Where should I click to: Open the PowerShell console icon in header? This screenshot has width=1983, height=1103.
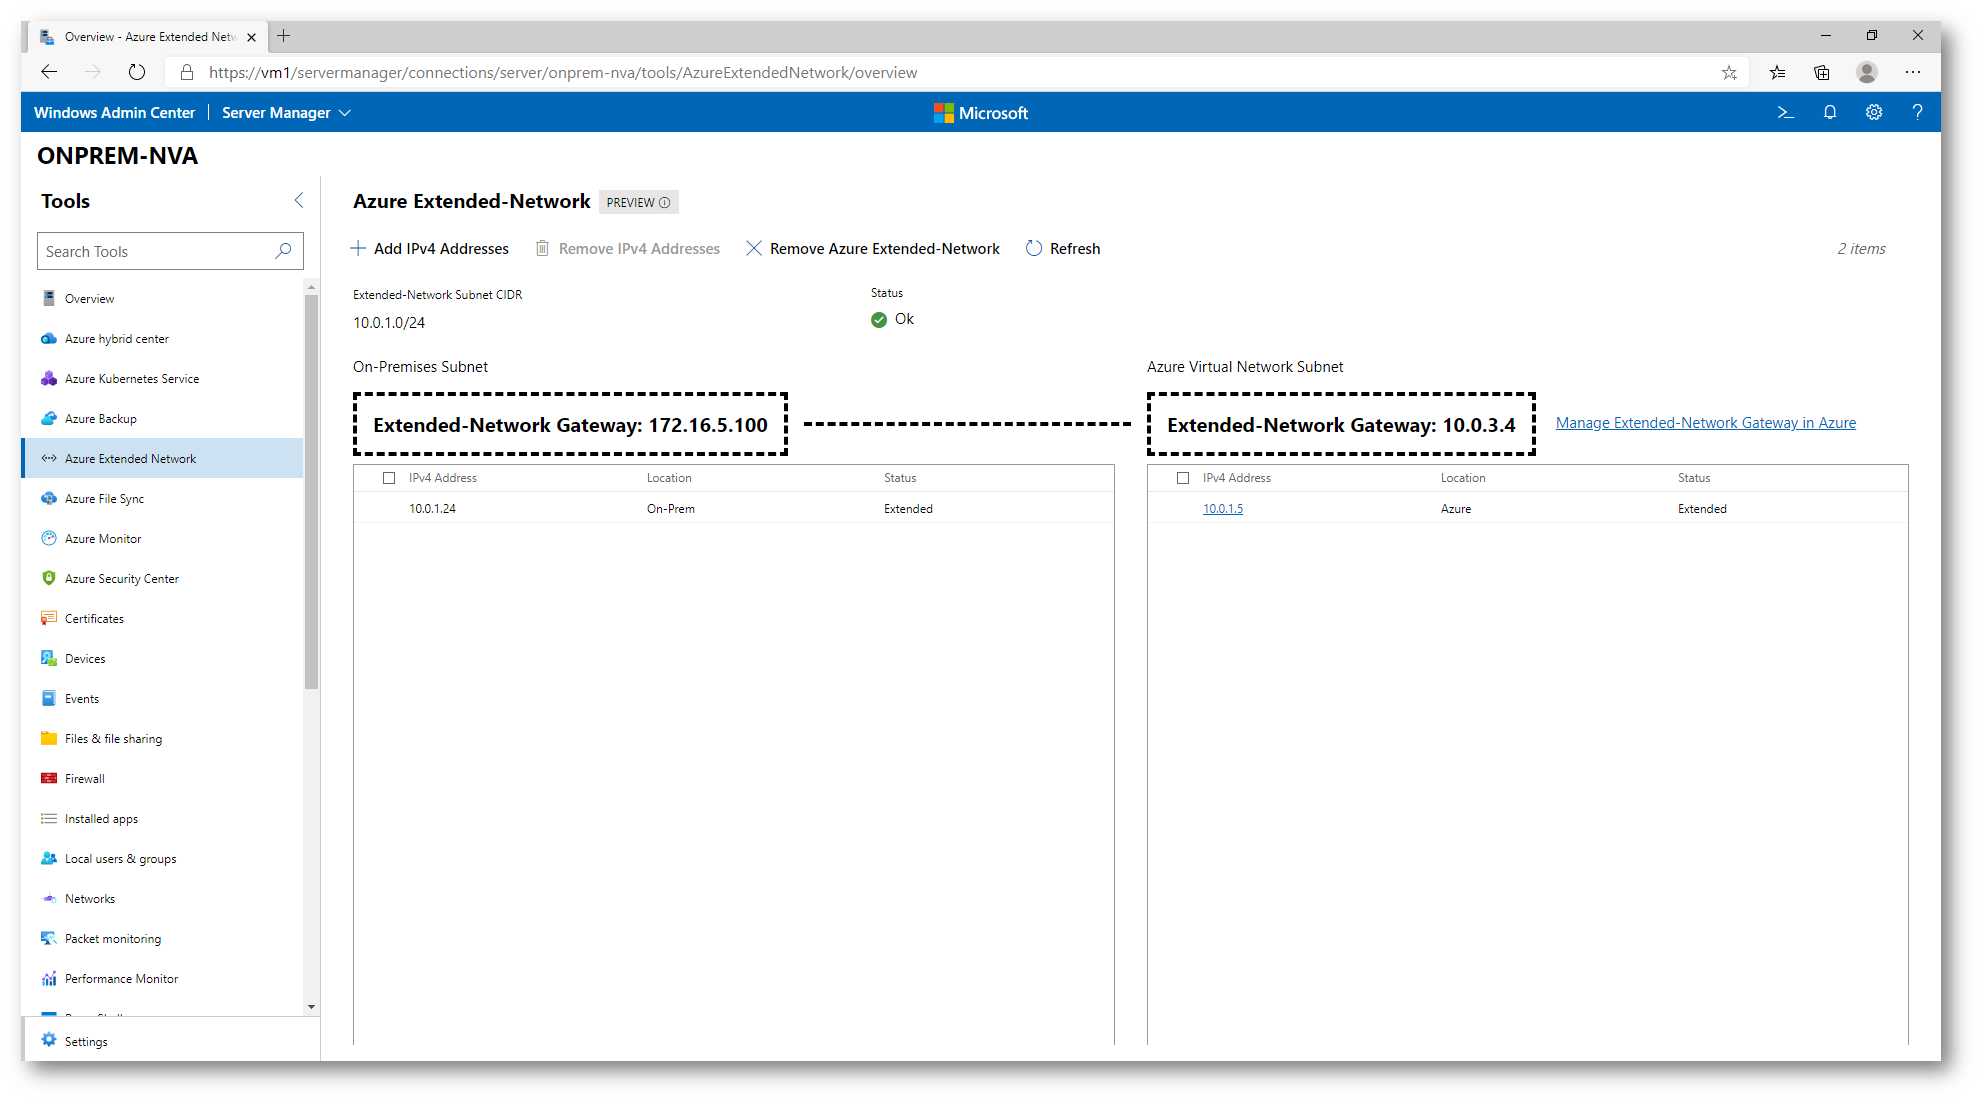tap(1785, 113)
